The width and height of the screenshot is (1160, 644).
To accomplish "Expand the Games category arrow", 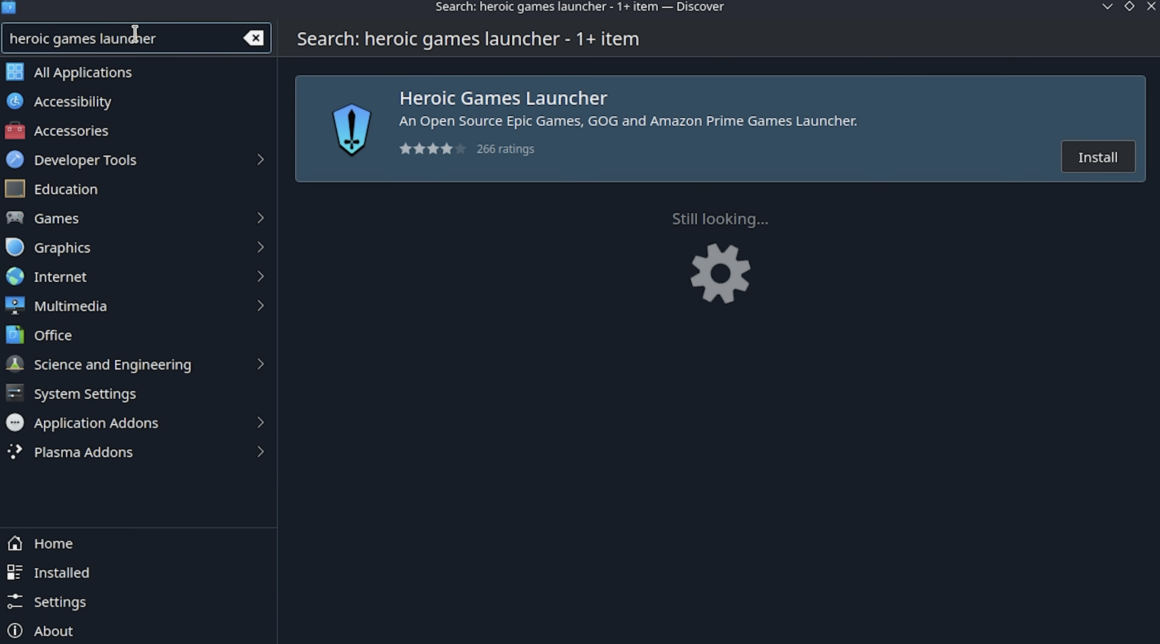I will (x=260, y=218).
